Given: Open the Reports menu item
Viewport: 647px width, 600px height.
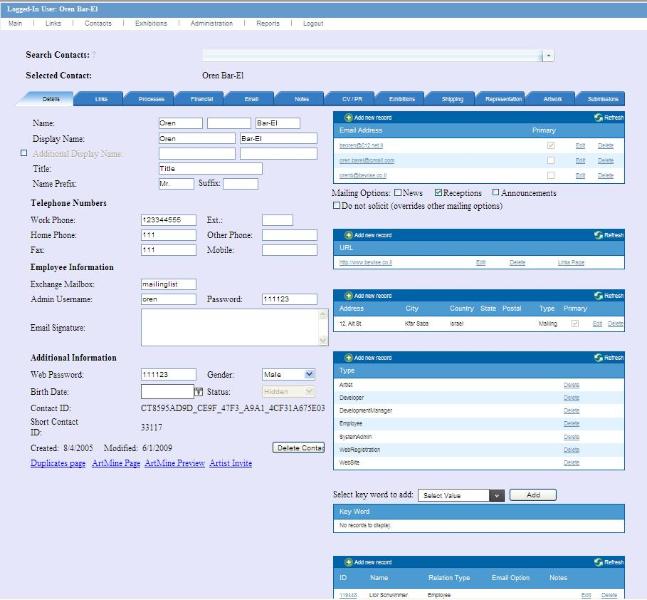Looking at the screenshot, I should point(268,24).
